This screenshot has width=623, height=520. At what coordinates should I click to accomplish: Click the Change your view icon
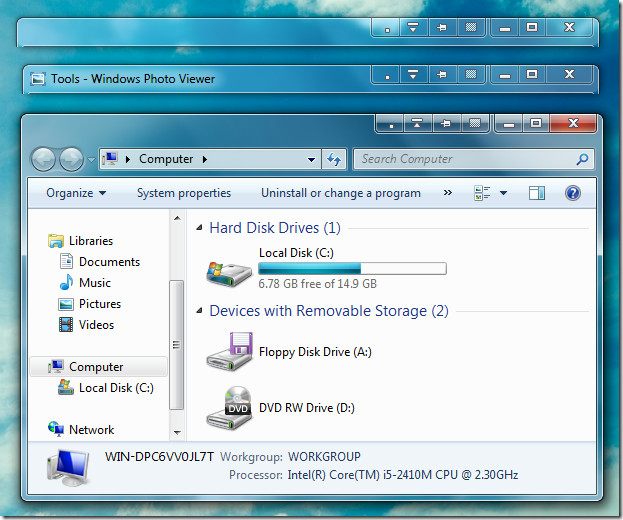pyautogui.click(x=482, y=193)
